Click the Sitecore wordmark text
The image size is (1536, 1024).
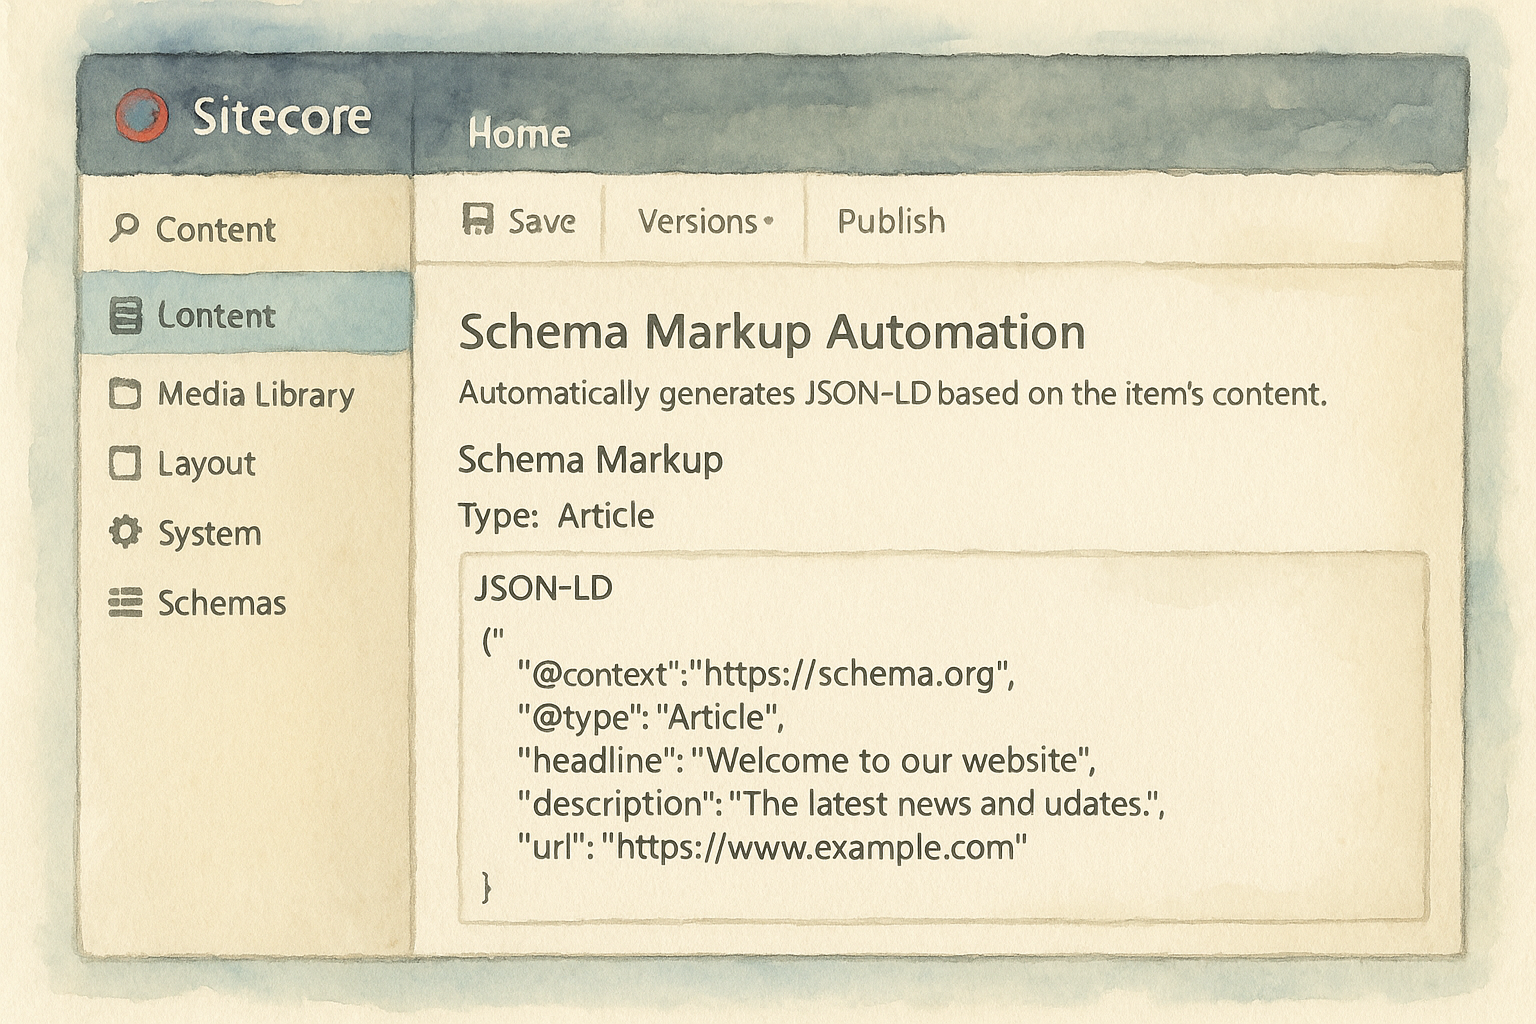tap(281, 116)
